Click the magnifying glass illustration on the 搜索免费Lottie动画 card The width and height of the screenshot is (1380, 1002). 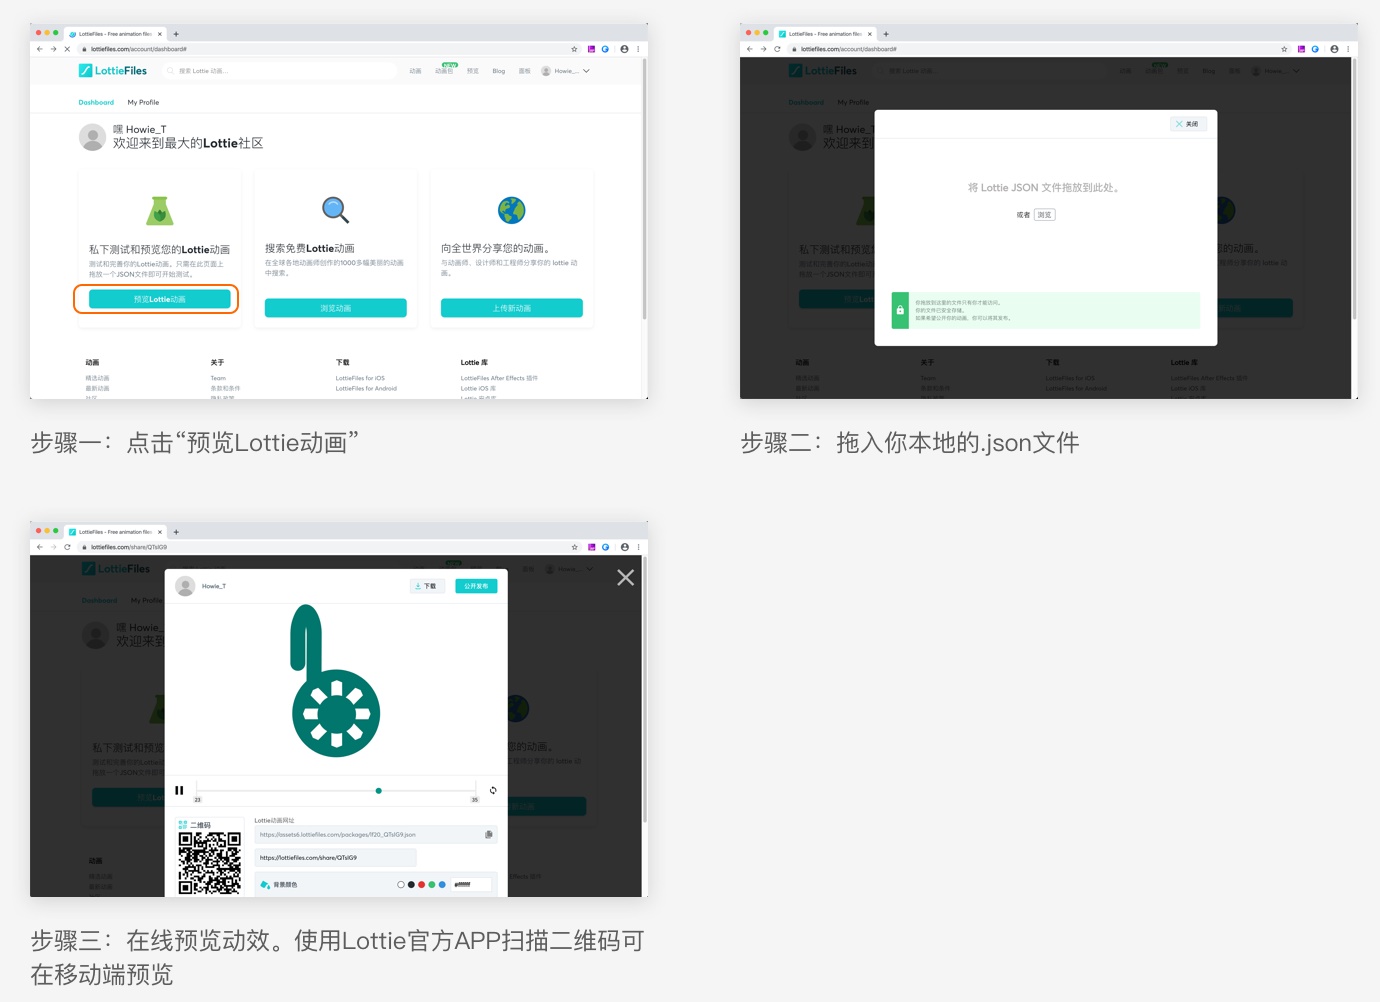[335, 209]
